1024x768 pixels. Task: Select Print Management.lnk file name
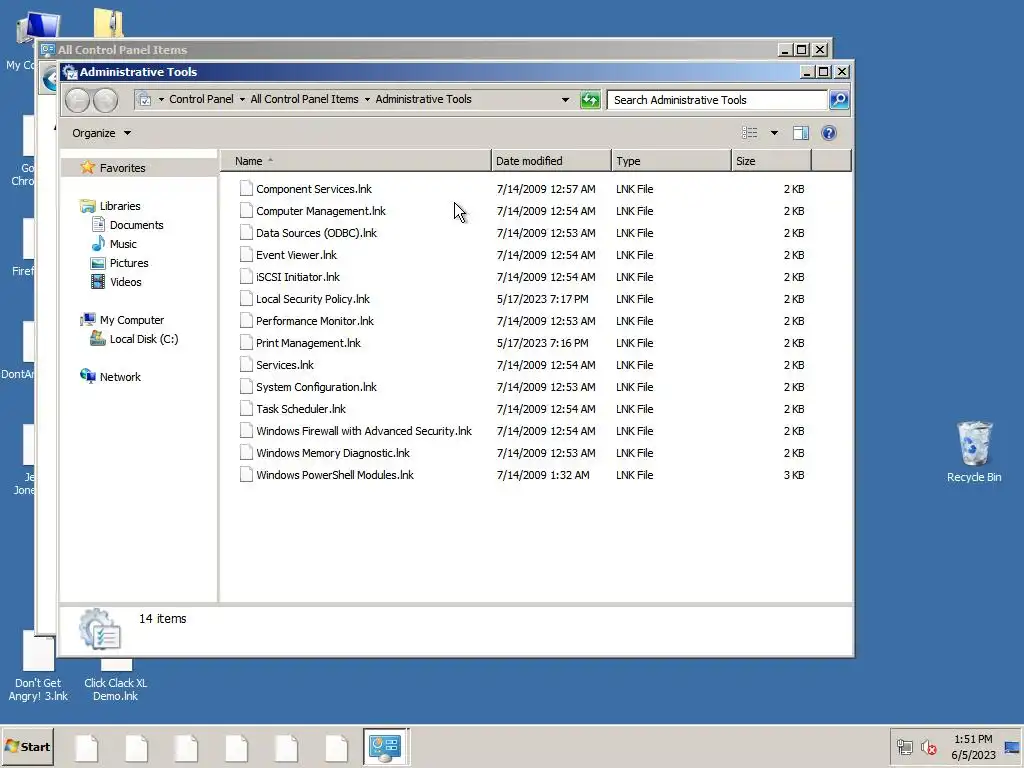click(308, 343)
